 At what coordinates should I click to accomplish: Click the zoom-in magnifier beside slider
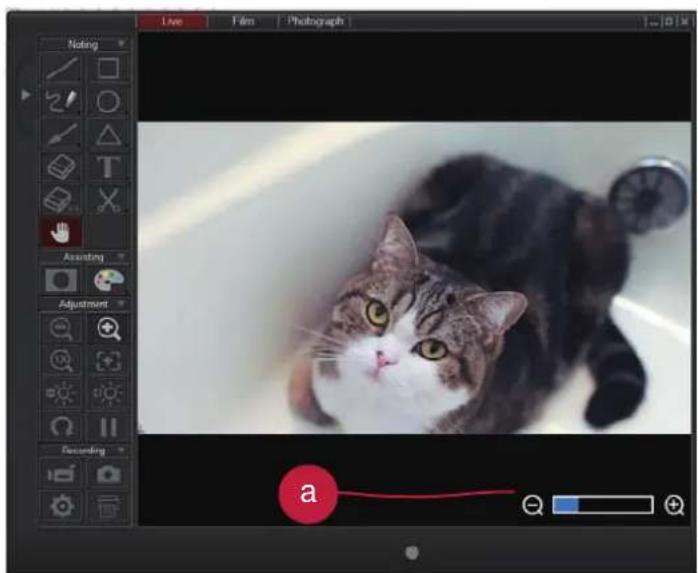point(674,505)
